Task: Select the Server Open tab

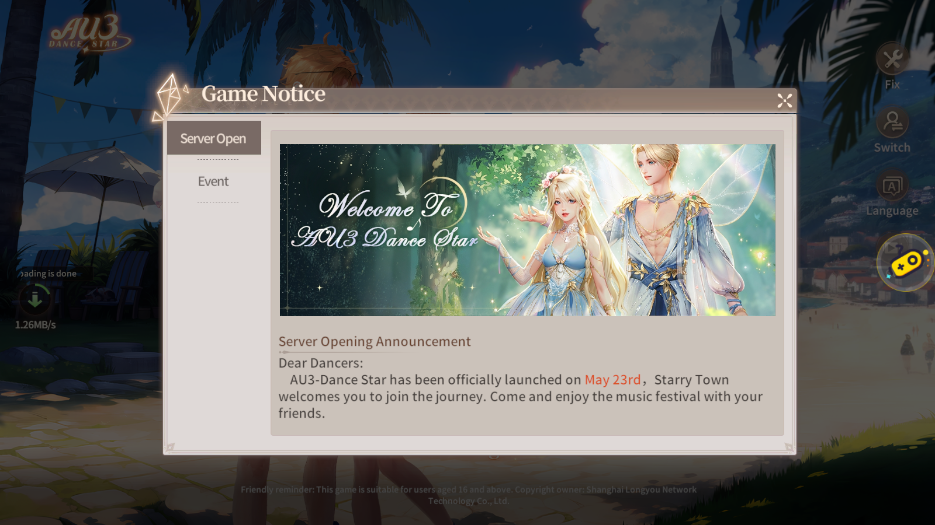Action: point(213,138)
